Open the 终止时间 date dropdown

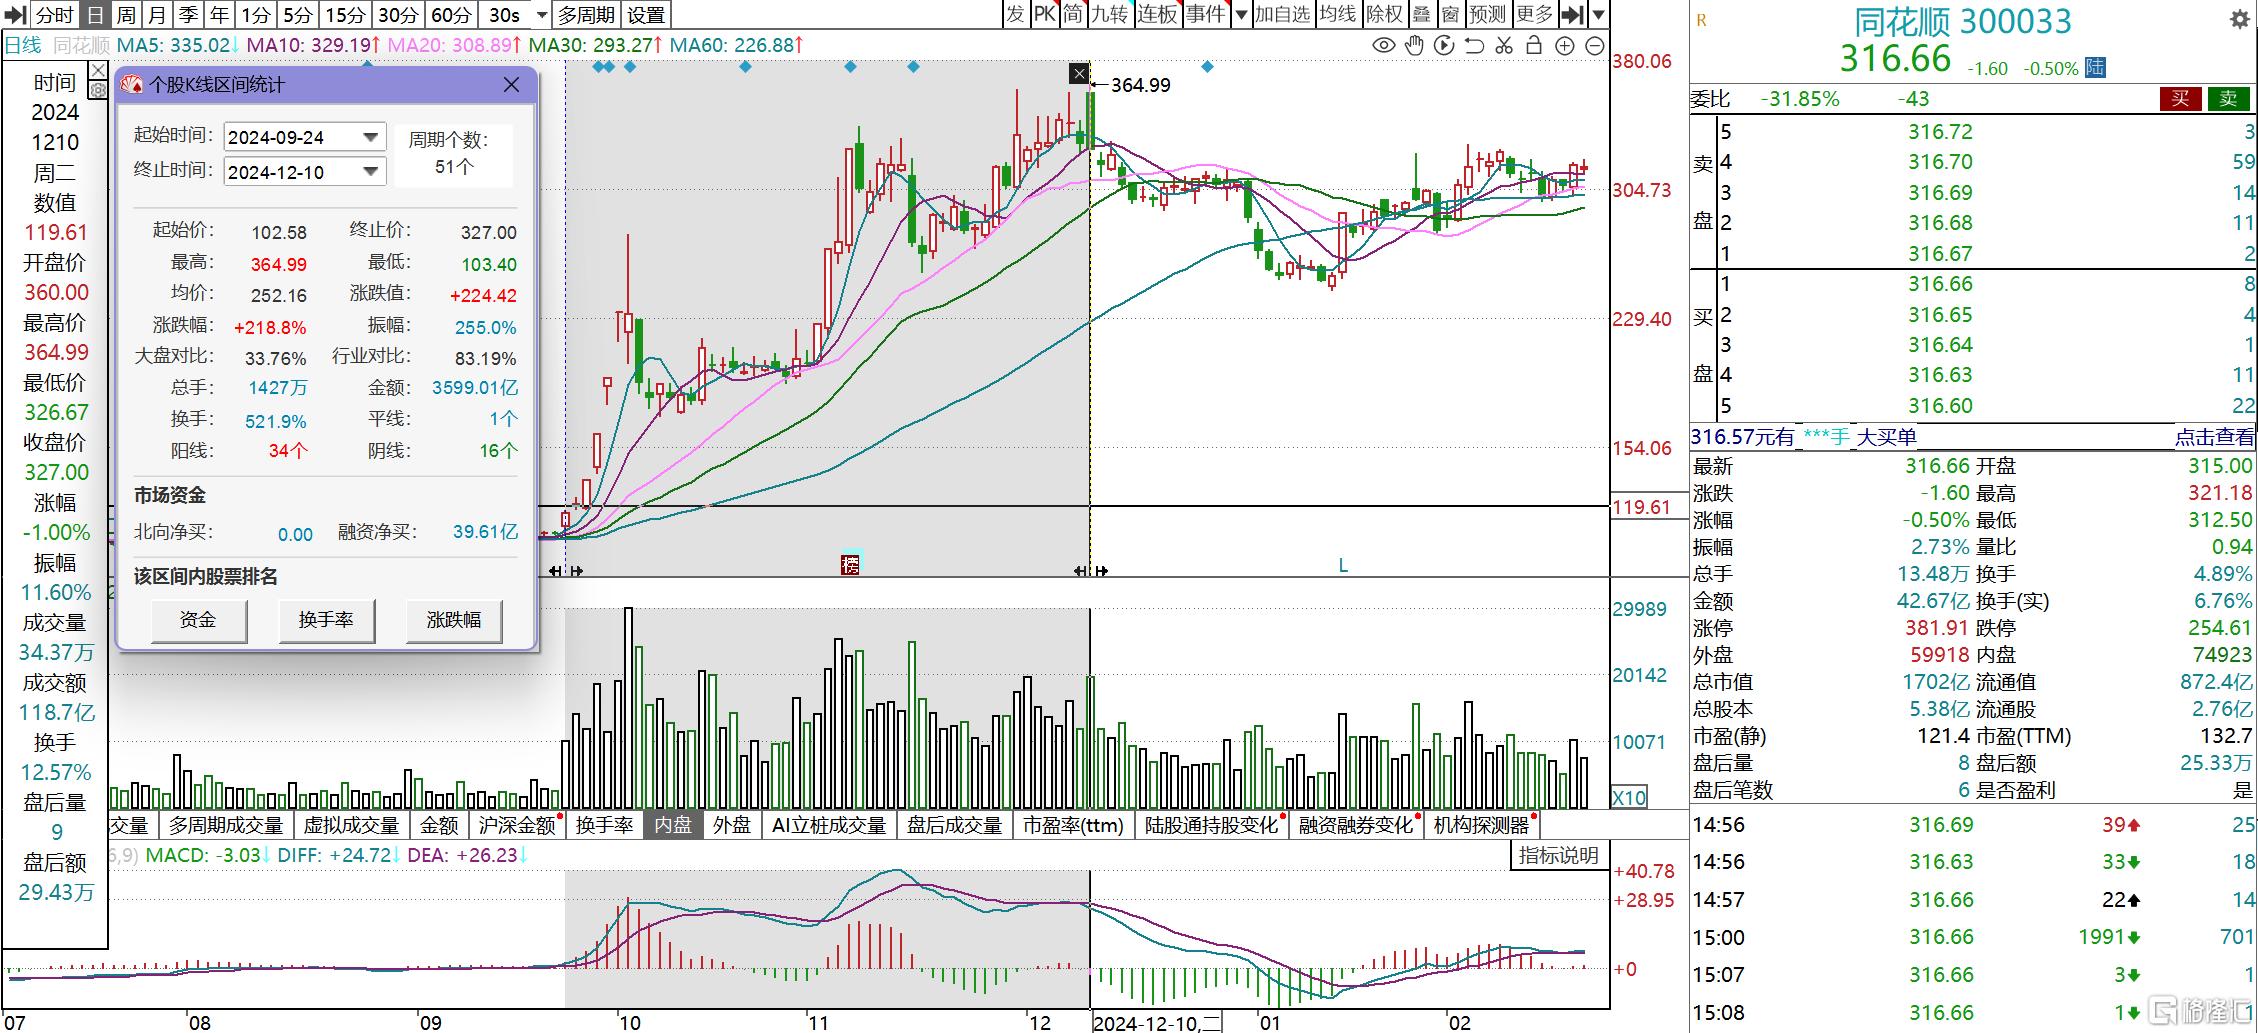click(370, 171)
